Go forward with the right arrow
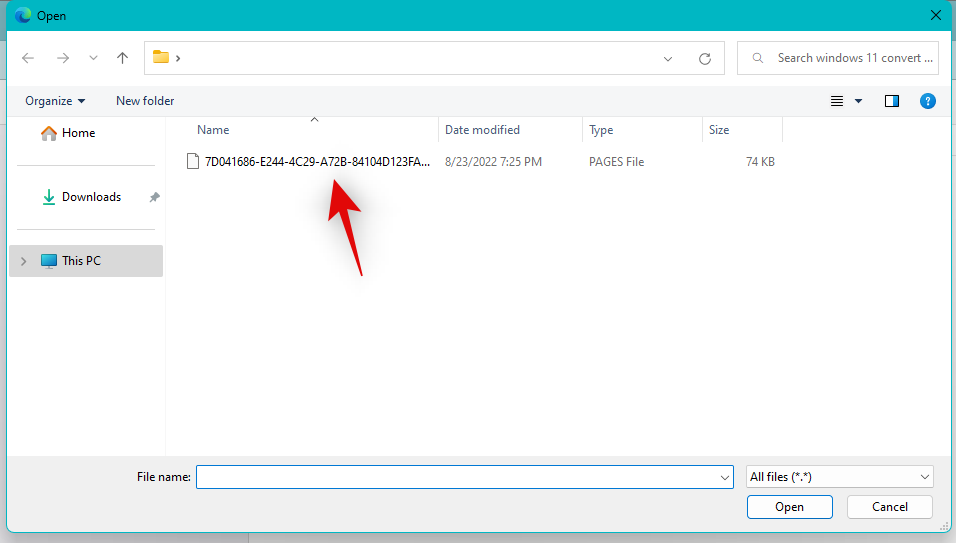This screenshot has width=956, height=543. pos(63,58)
